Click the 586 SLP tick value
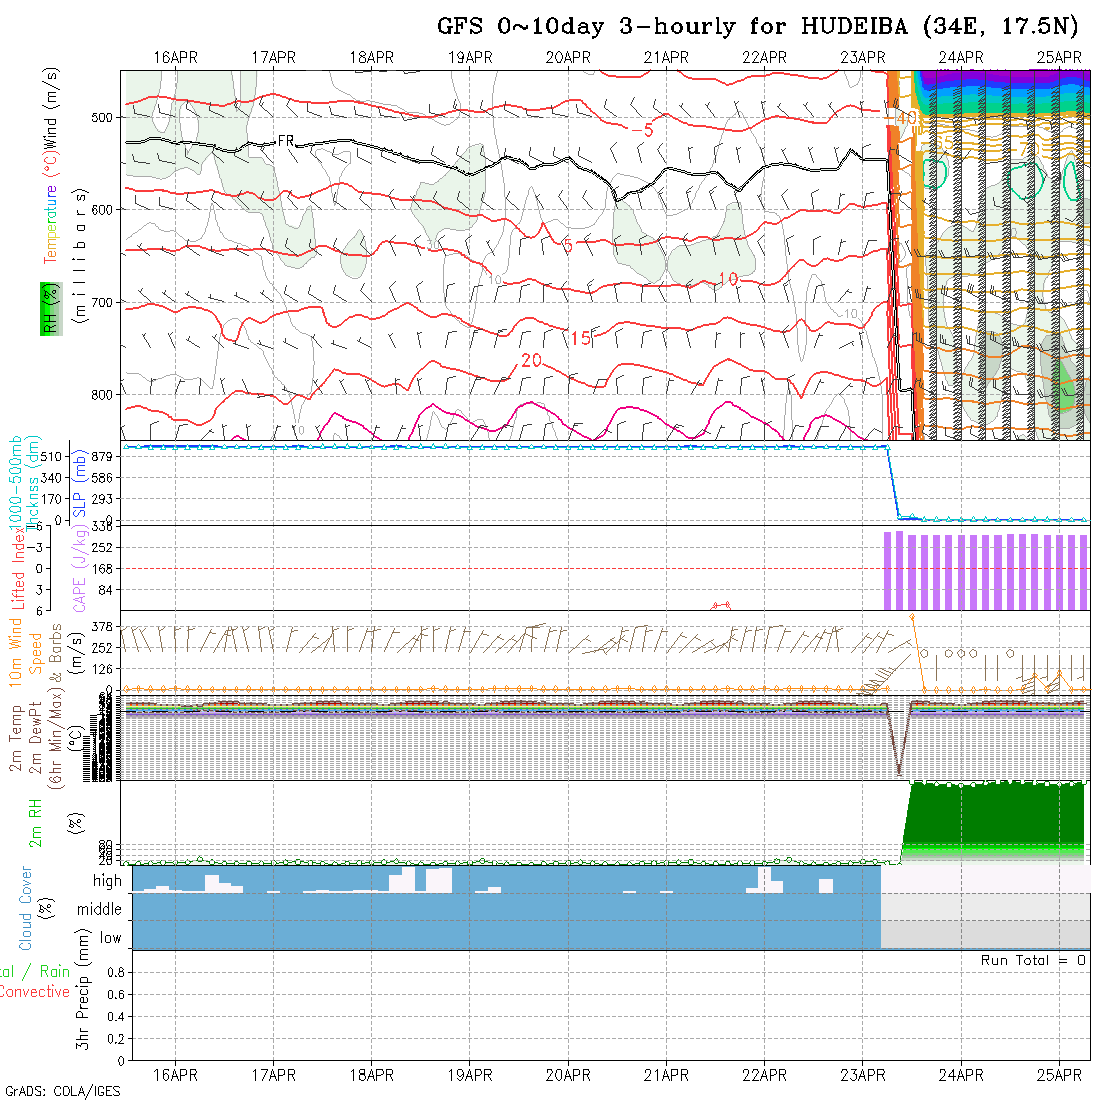 [x=102, y=478]
